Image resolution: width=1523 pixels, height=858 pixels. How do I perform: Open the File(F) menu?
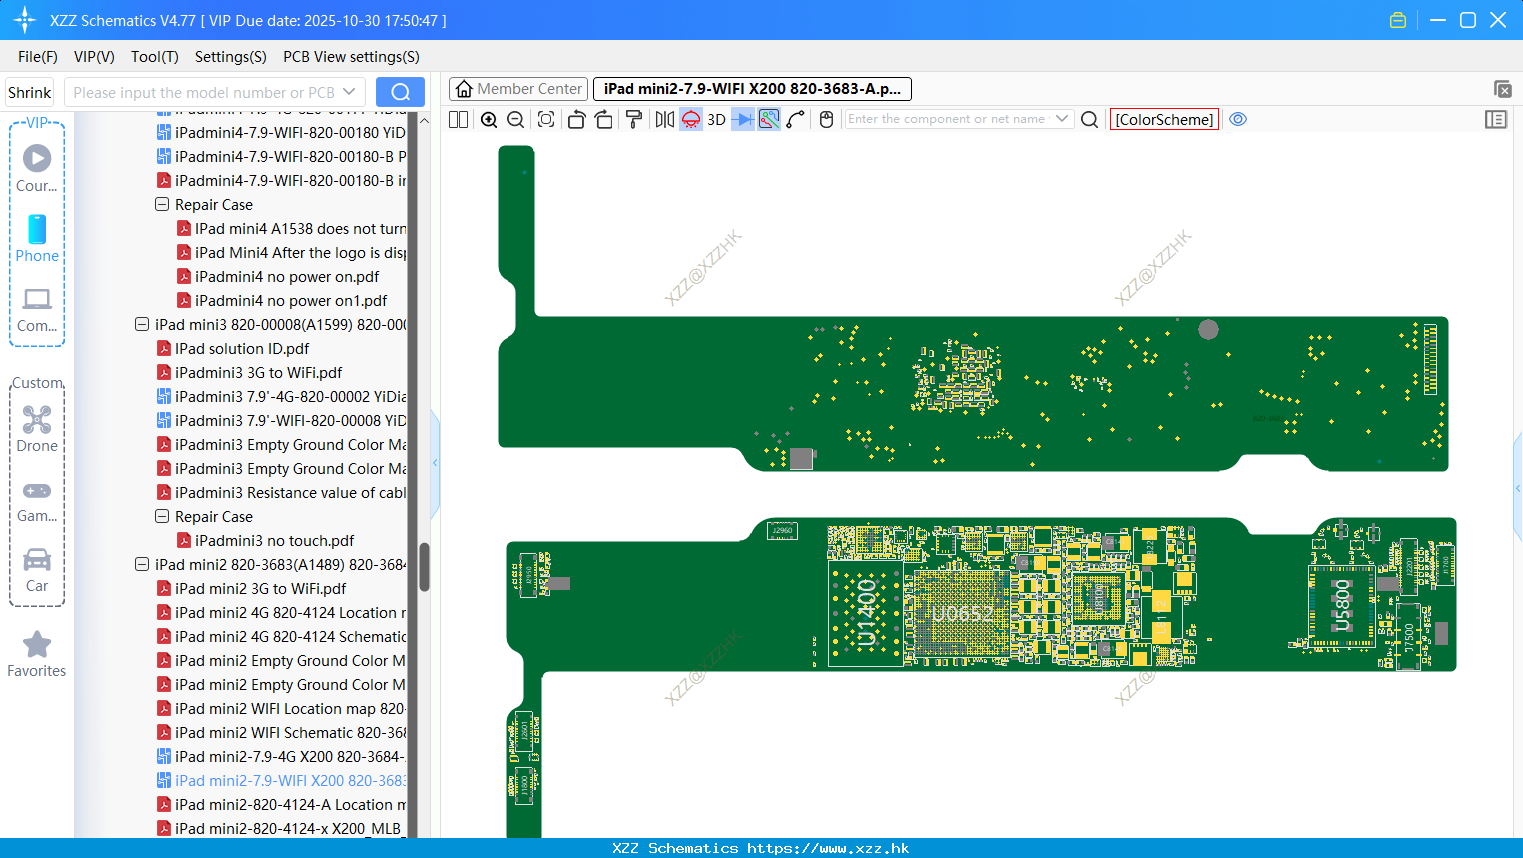coord(38,57)
